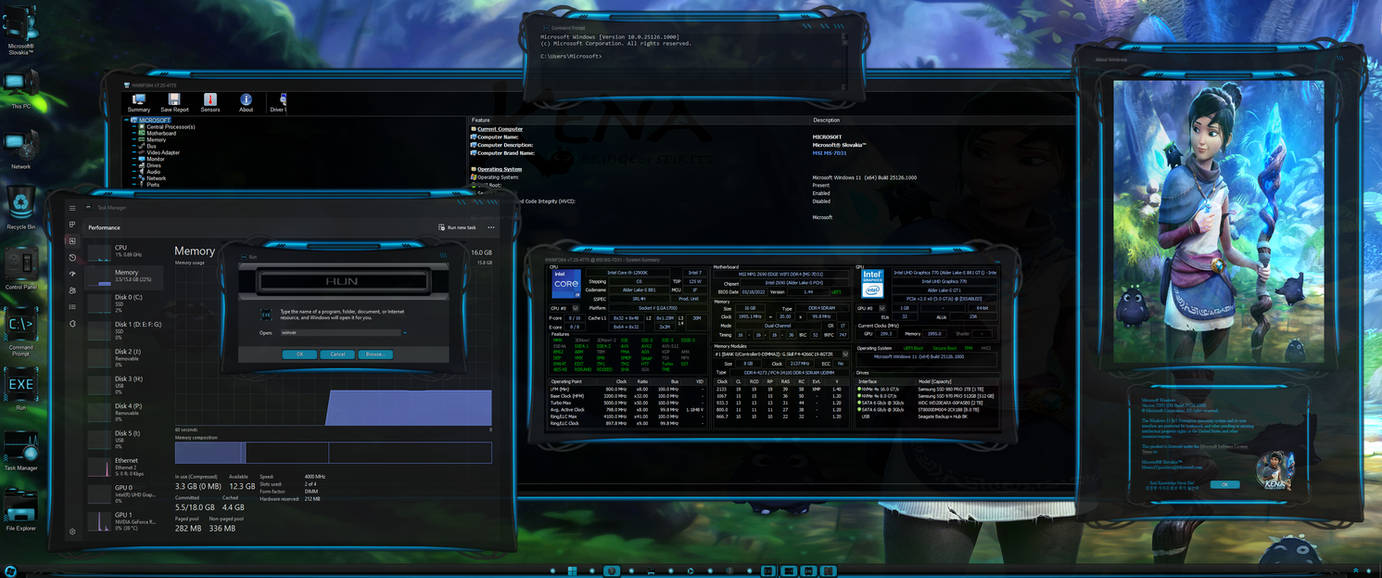Open the Recycle Bin desktop icon

21,208
